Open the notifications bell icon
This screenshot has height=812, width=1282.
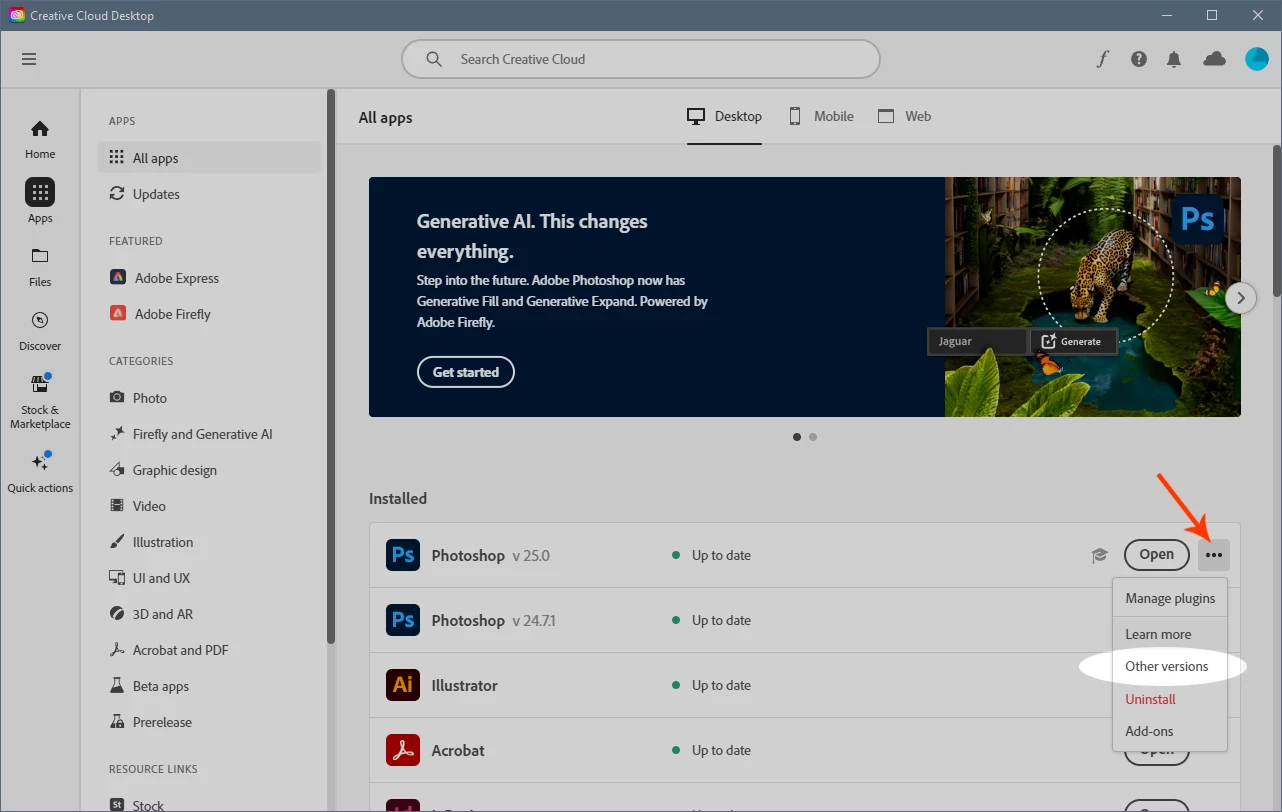pyautogui.click(x=1174, y=59)
